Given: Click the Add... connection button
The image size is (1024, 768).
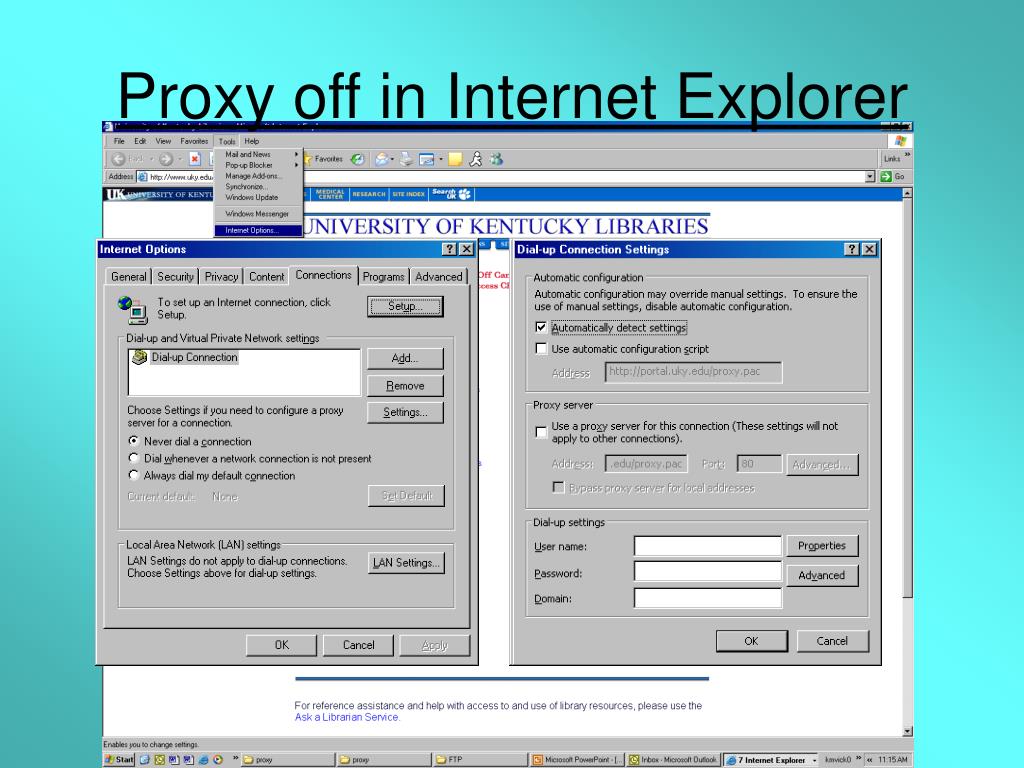Looking at the screenshot, I should [405, 358].
